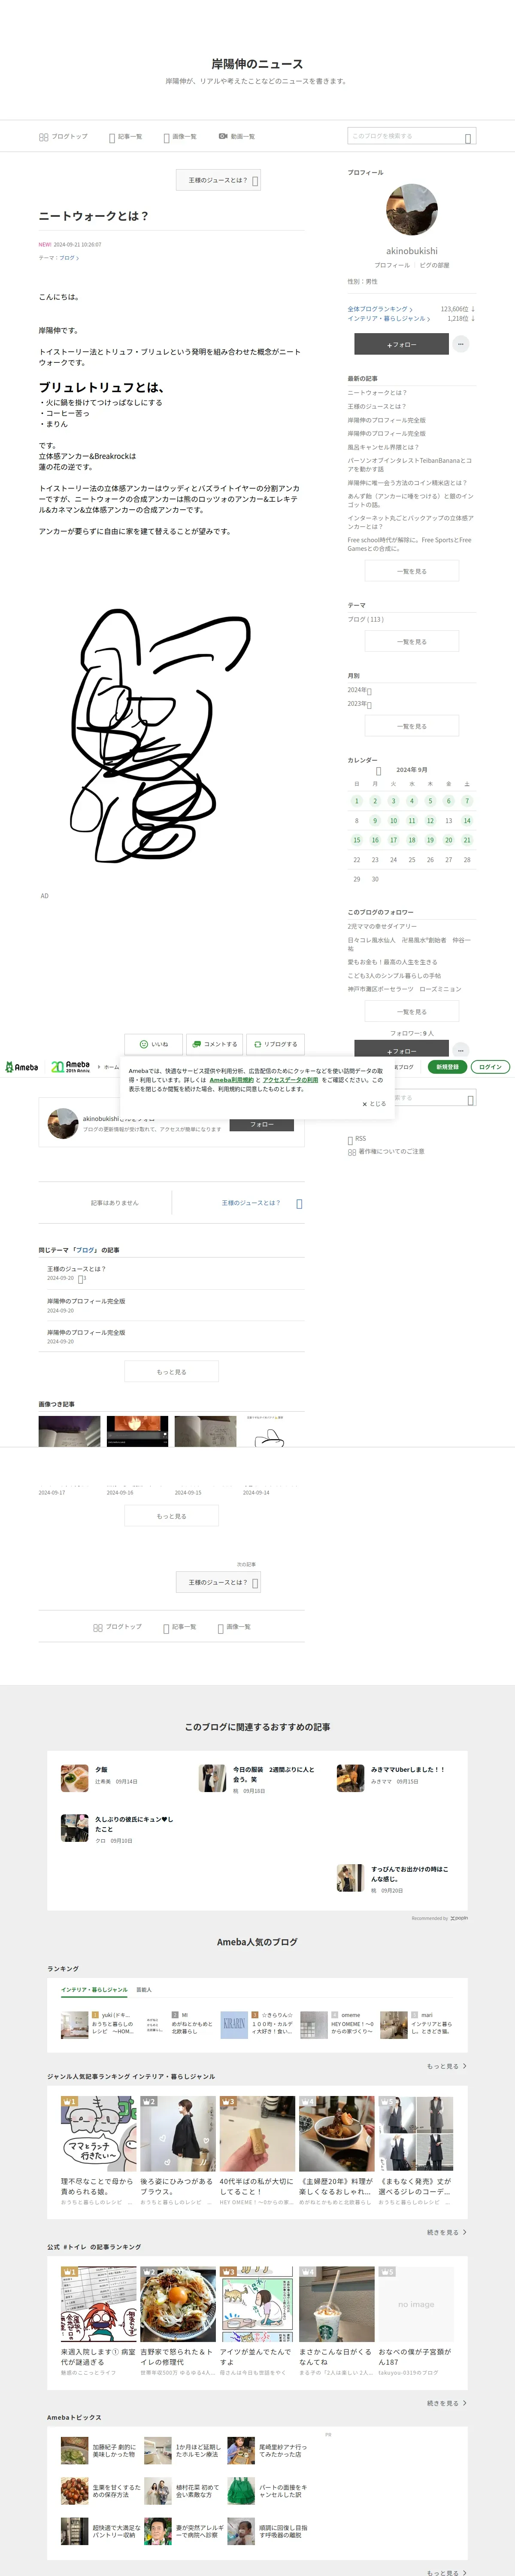Click the リブログする button
Image resolution: width=515 pixels, height=2576 pixels.
pyautogui.click(x=275, y=1044)
